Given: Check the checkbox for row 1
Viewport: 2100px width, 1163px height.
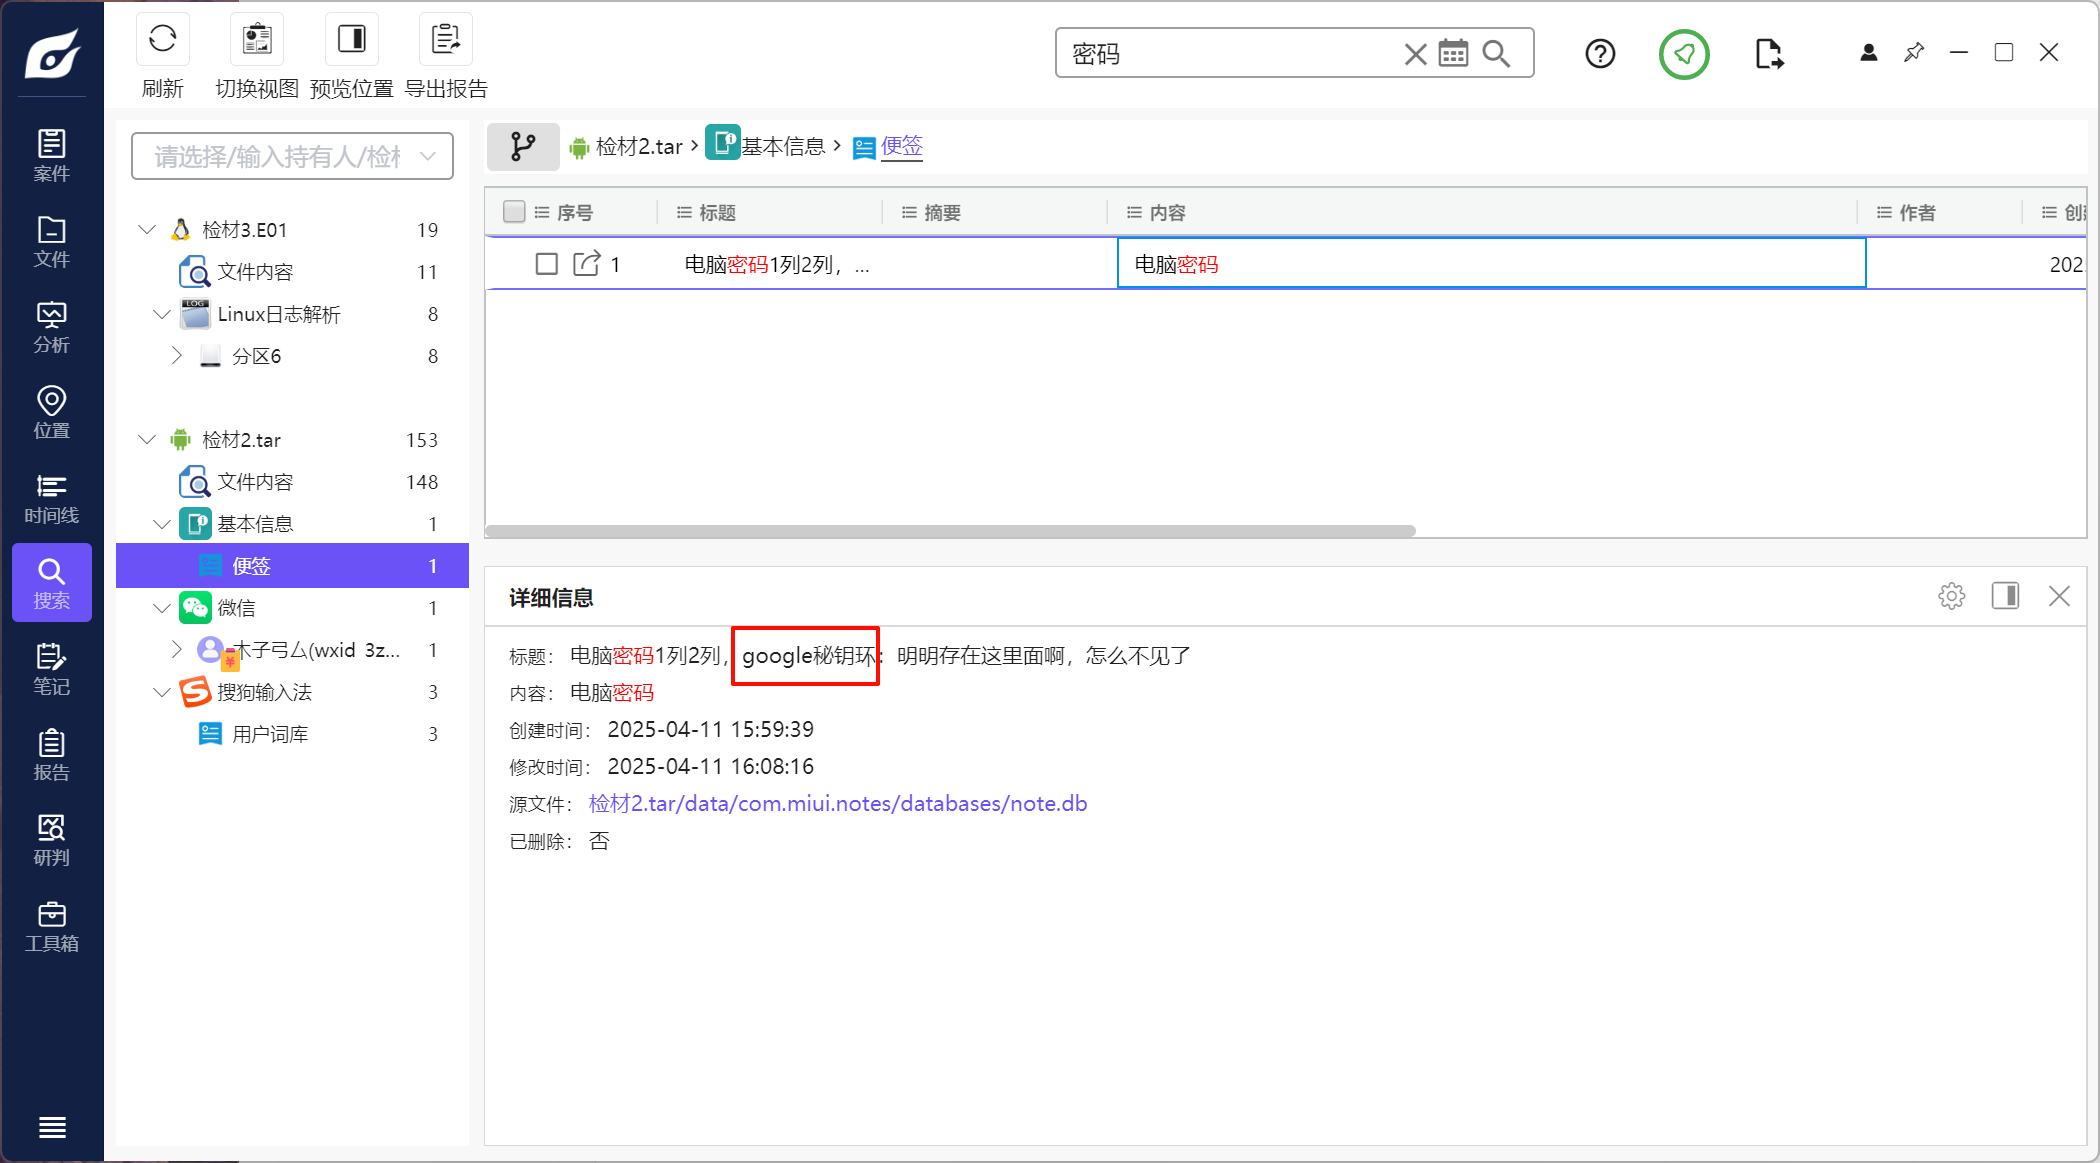Looking at the screenshot, I should (546, 264).
